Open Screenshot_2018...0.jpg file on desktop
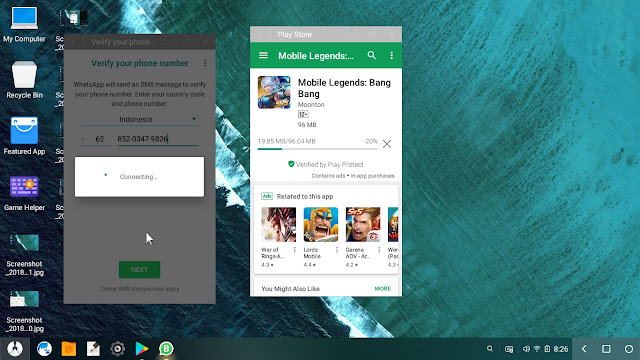Image resolution: width=640 pixels, height=360 pixels. 24,311
